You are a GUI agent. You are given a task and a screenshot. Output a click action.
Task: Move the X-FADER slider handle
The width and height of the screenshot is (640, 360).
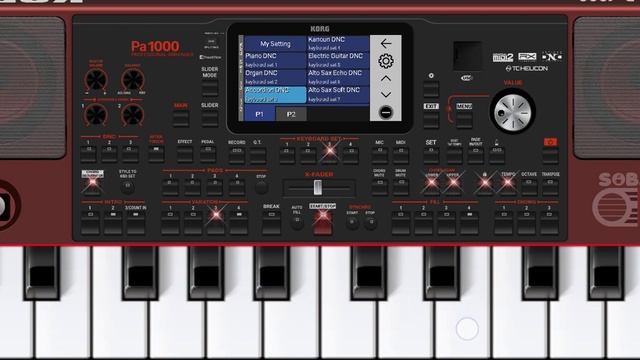(318, 188)
